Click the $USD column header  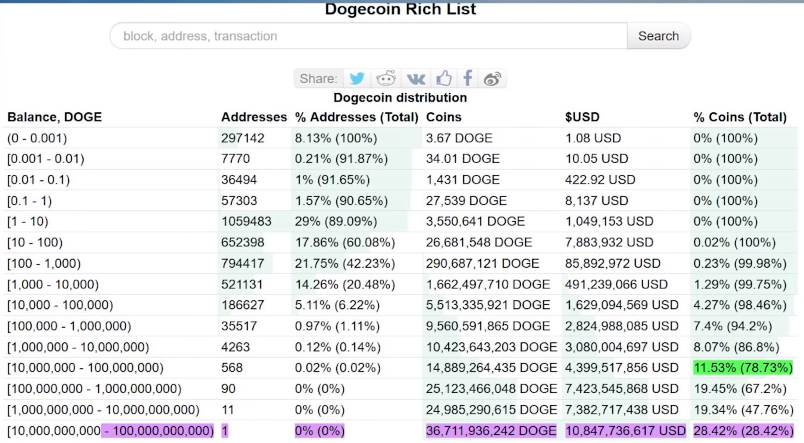pyautogui.click(x=582, y=117)
